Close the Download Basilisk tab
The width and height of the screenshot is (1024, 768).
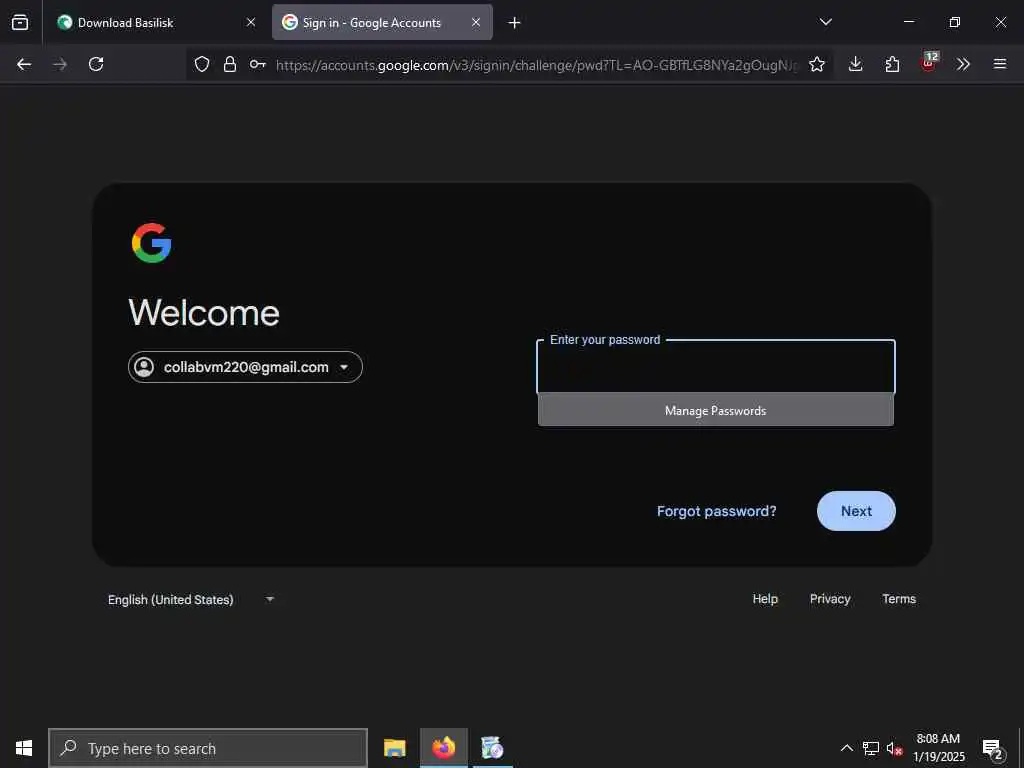click(251, 22)
